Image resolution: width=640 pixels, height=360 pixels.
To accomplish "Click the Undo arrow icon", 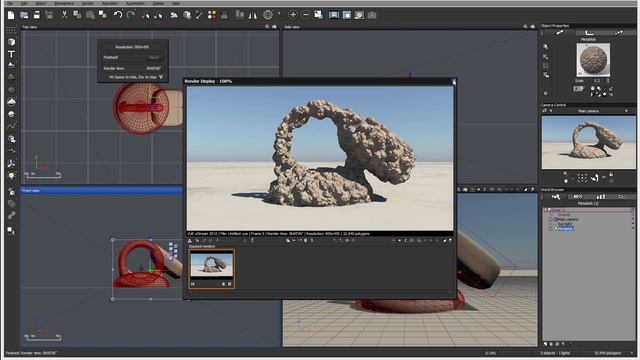I will click(118, 15).
